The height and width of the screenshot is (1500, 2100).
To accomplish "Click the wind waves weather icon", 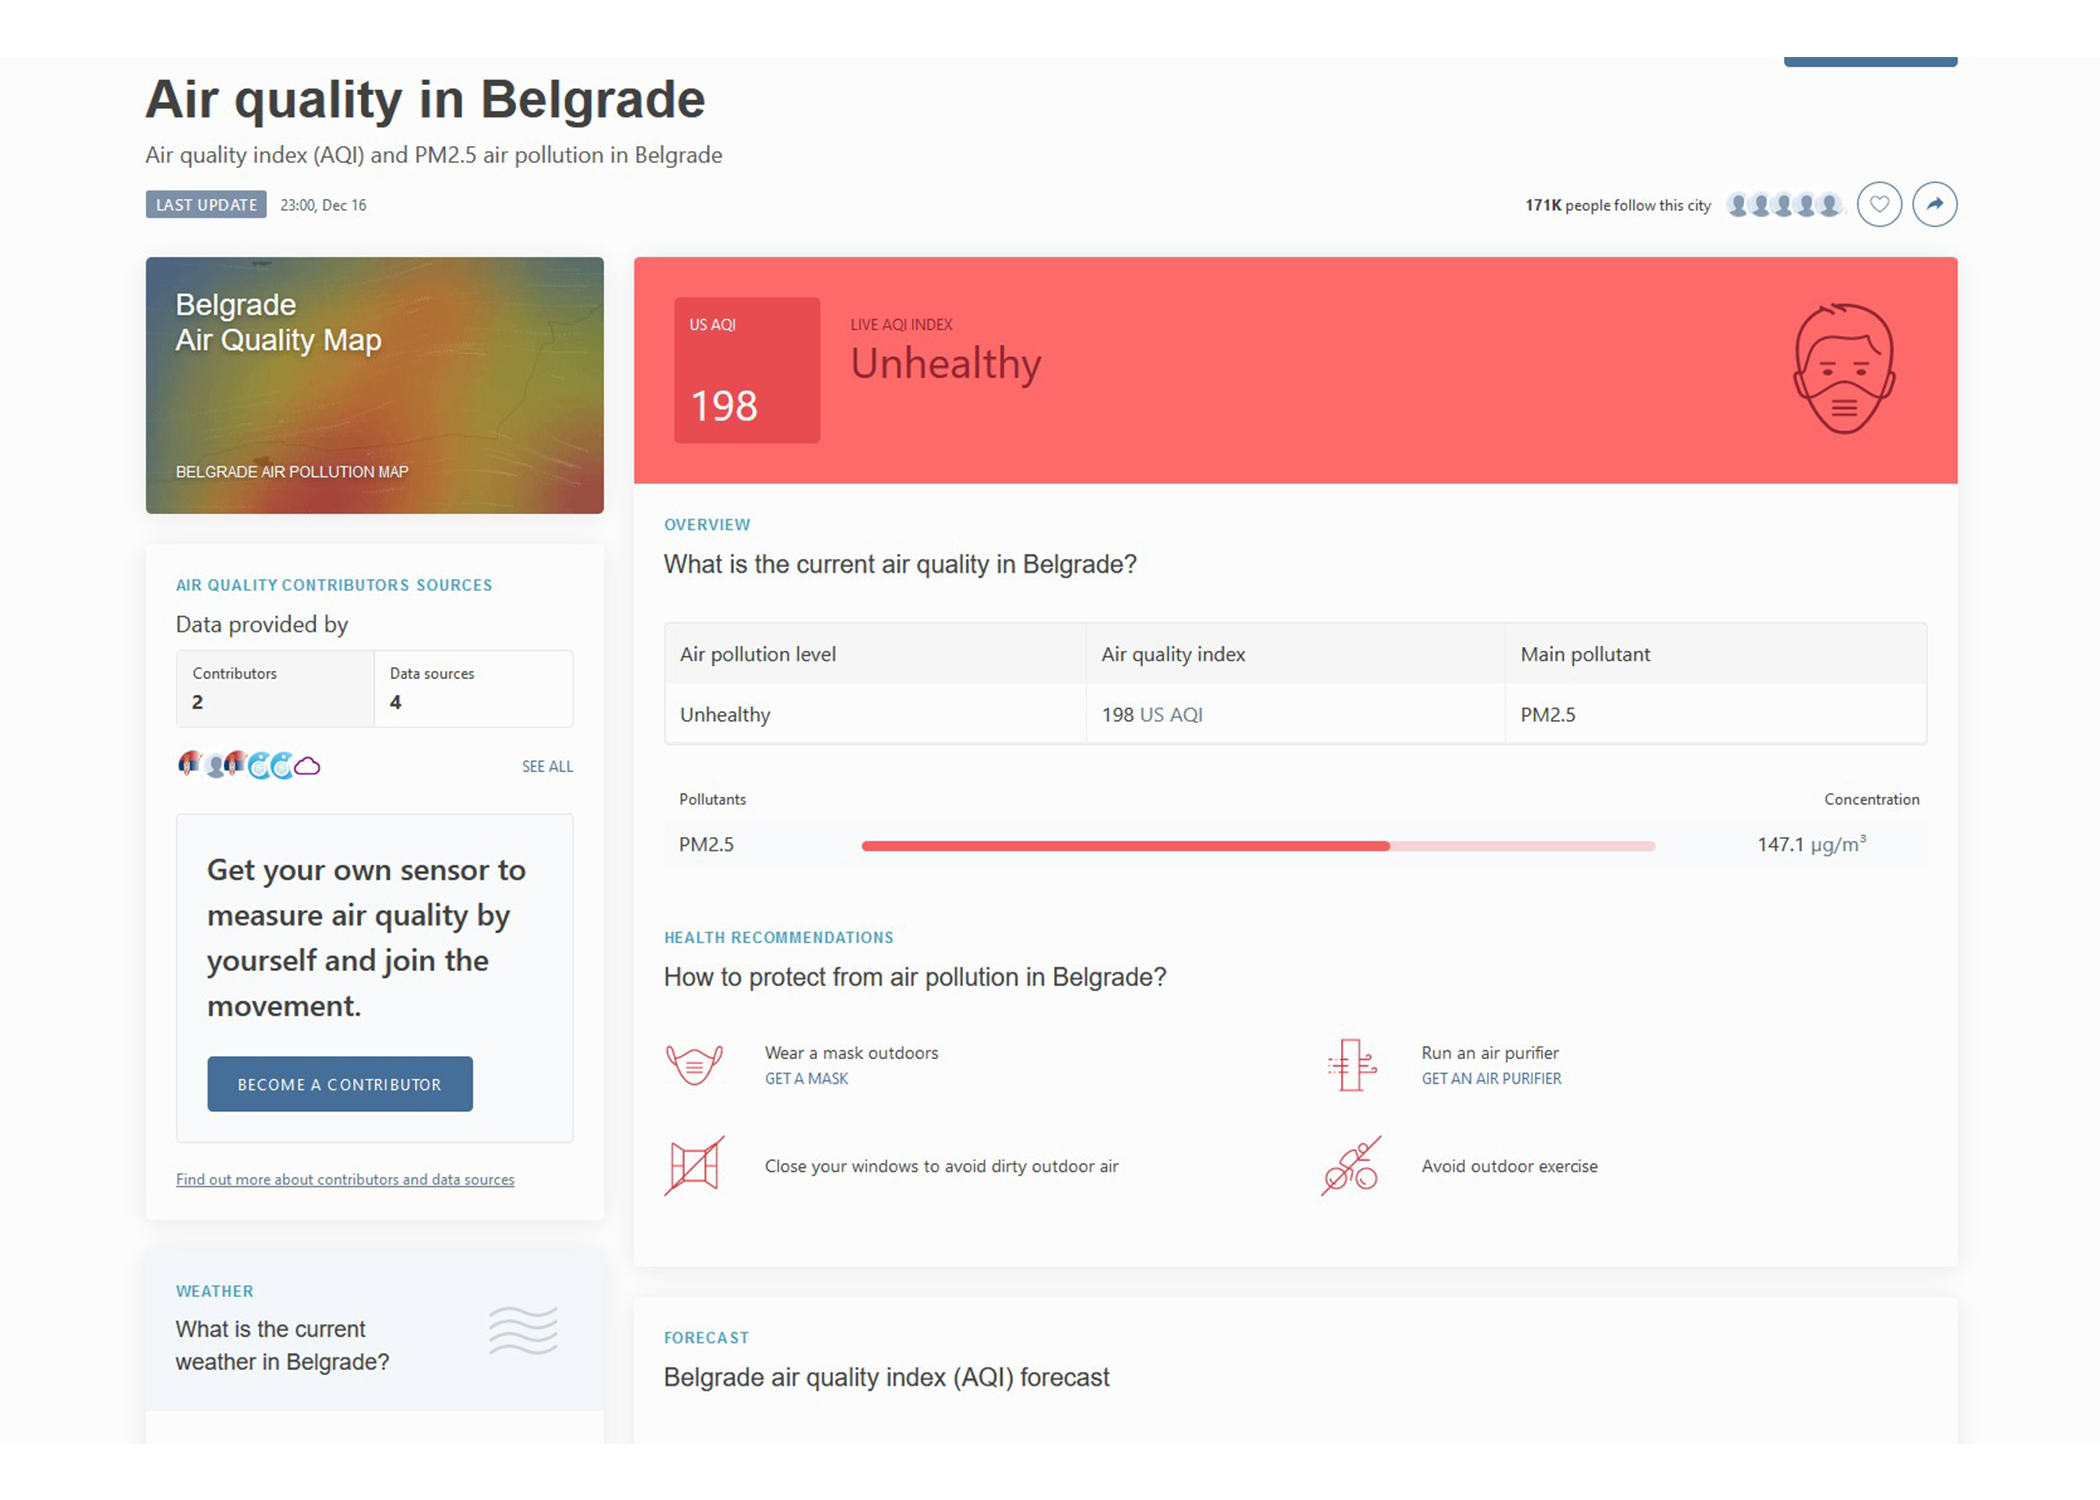I will pyautogui.click(x=523, y=1331).
